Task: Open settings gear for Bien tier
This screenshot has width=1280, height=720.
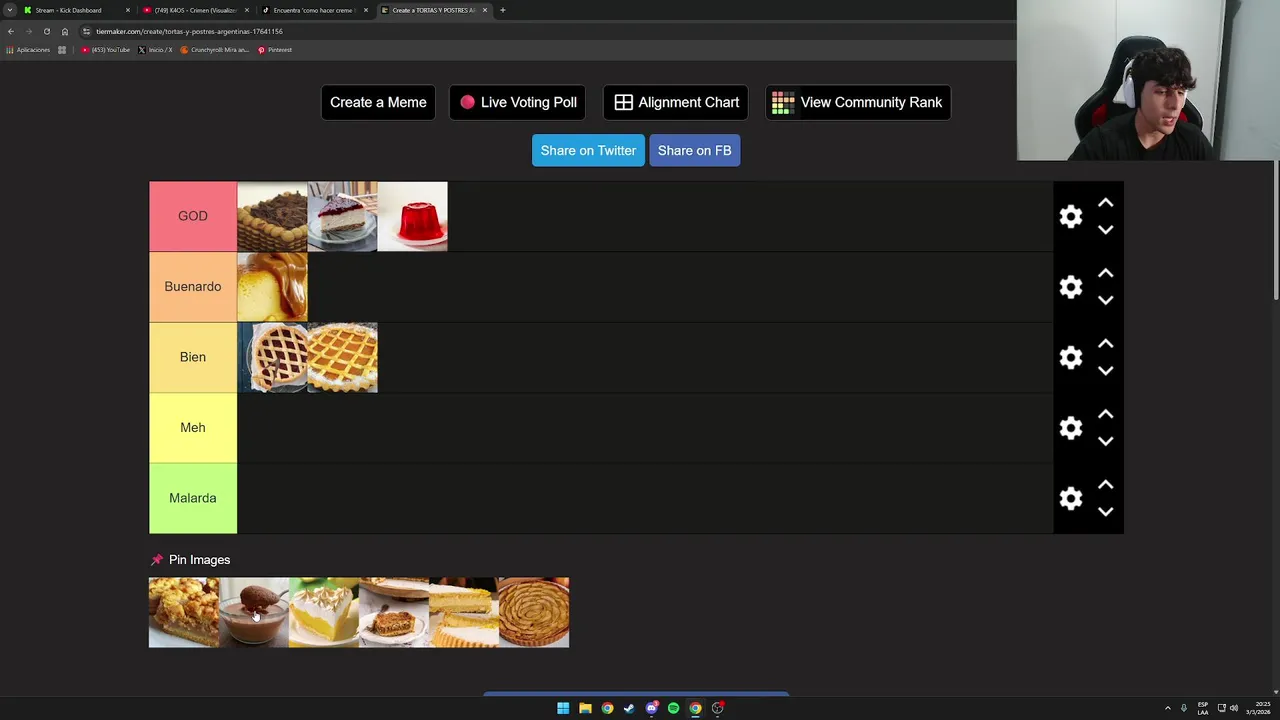Action: click(x=1071, y=357)
